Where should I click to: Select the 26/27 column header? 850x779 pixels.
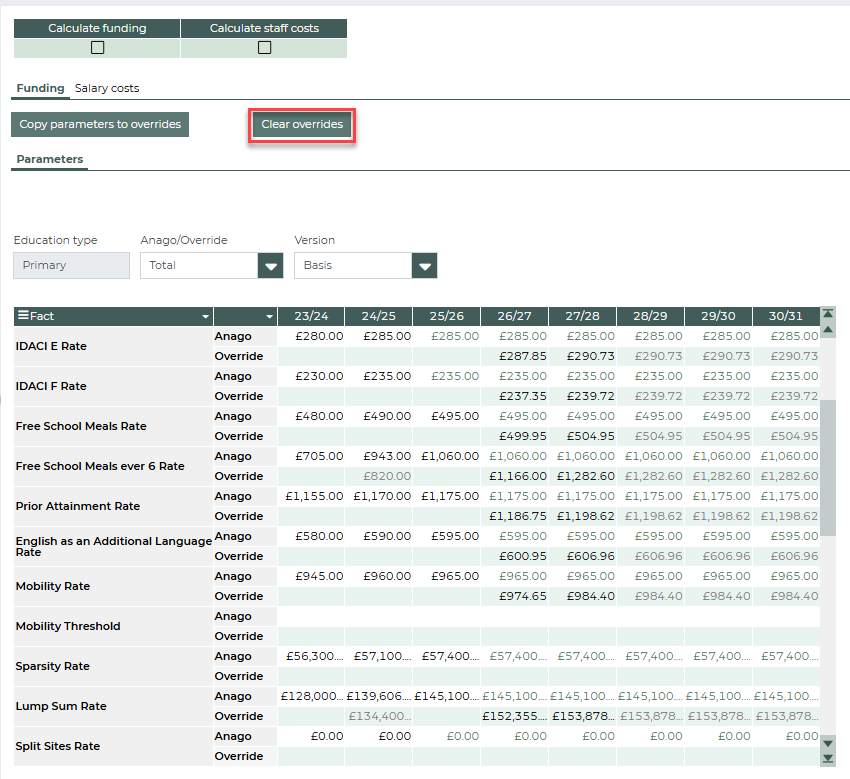[514, 316]
